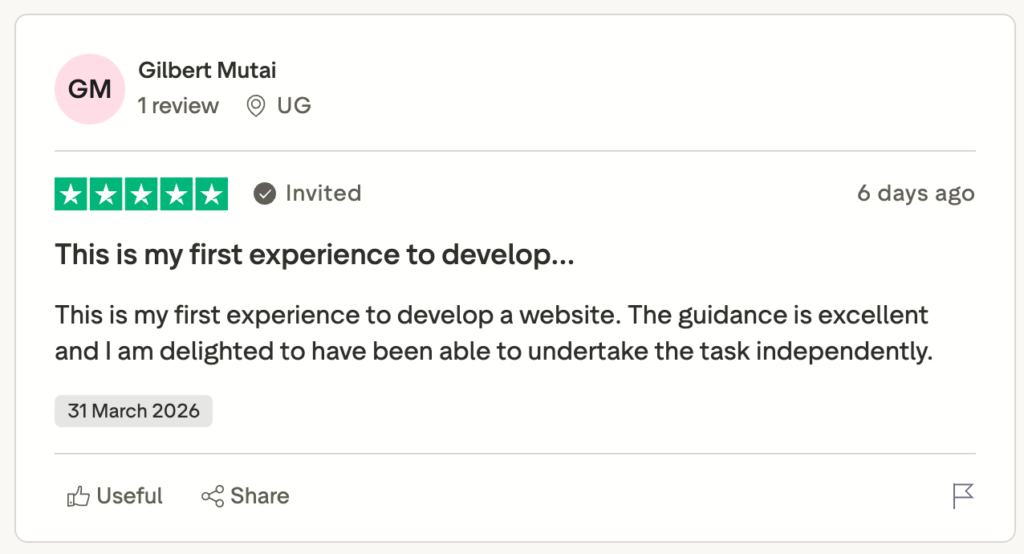Click the first green star
The width and height of the screenshot is (1024, 554).
coord(71,194)
